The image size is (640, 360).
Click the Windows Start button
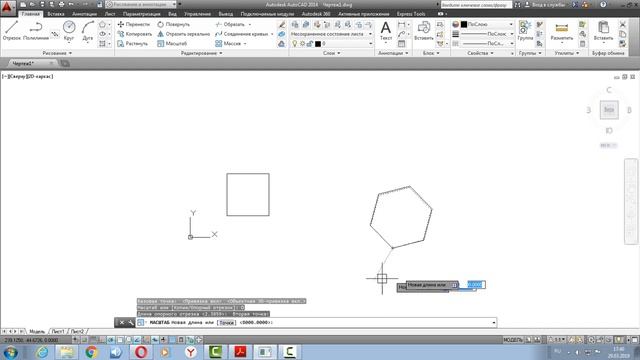coord(10,352)
